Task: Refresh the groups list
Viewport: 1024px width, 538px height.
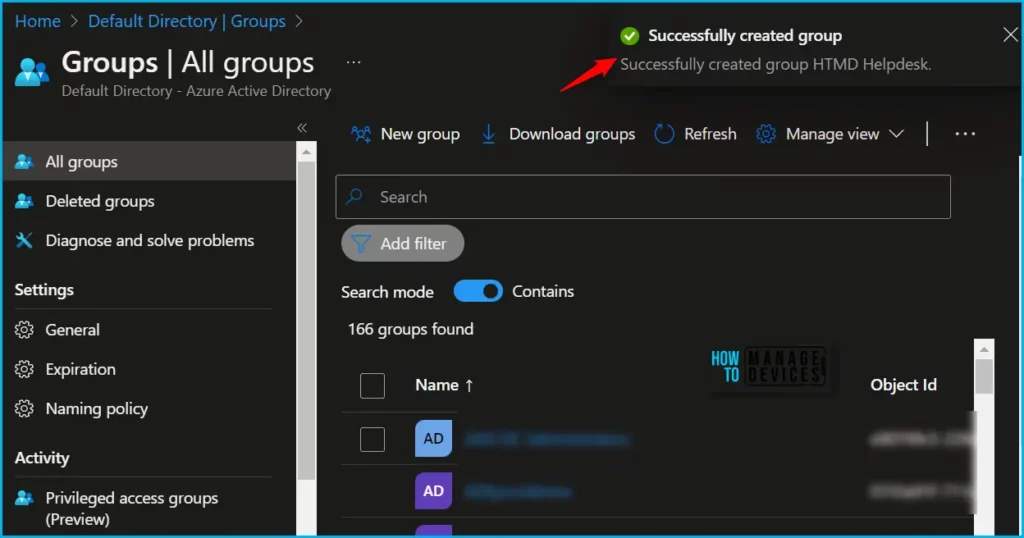Action: coord(696,134)
